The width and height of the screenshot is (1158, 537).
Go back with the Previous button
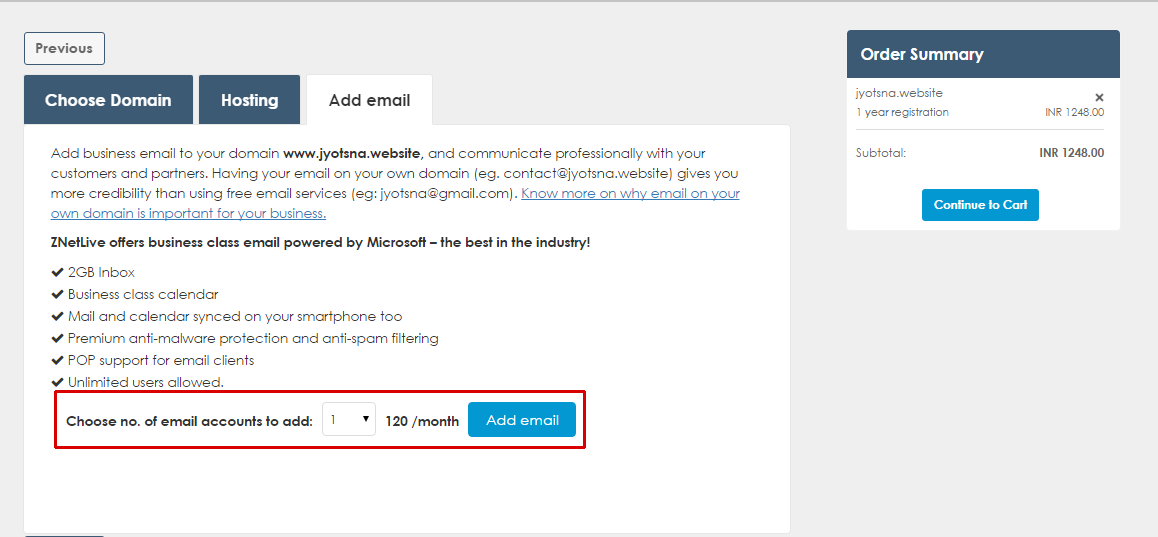click(x=64, y=48)
